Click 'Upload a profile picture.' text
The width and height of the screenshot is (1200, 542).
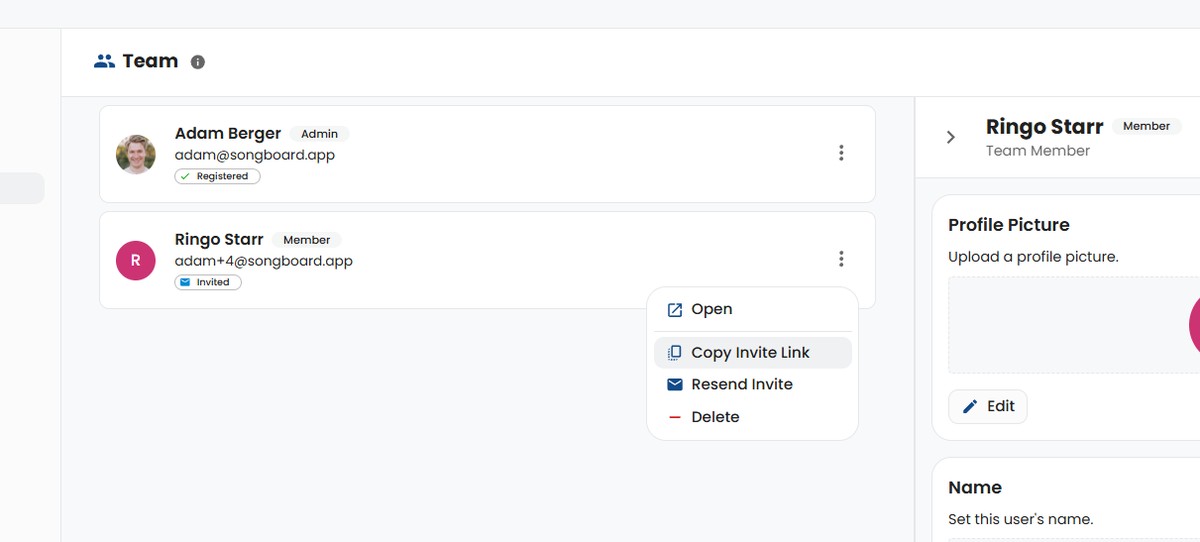(1033, 256)
